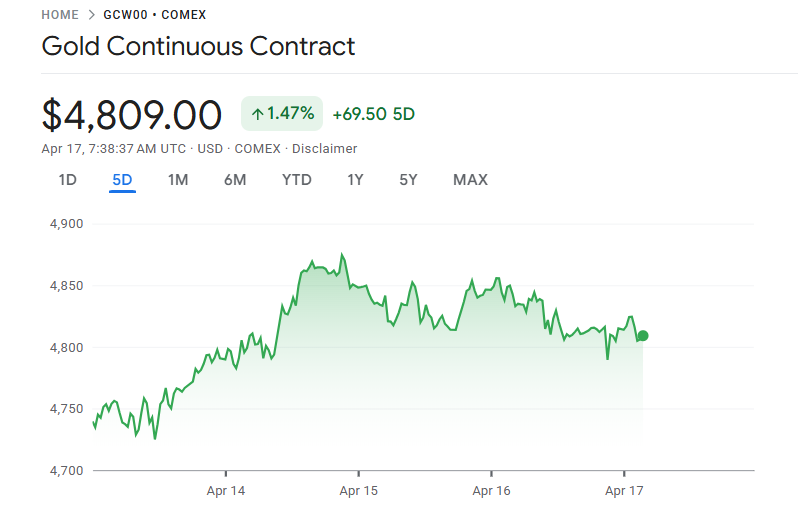This screenshot has width=798, height=520.
Task: Show the YTD chart range
Action: click(297, 180)
